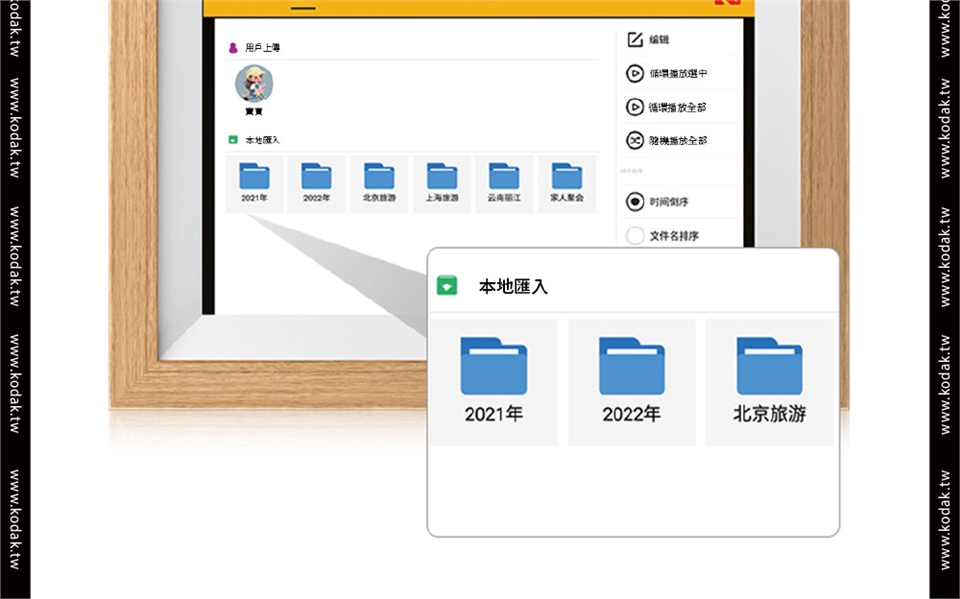Choose the 文件名排序 radio option
The width and height of the screenshot is (960, 599).
[x=634, y=236]
